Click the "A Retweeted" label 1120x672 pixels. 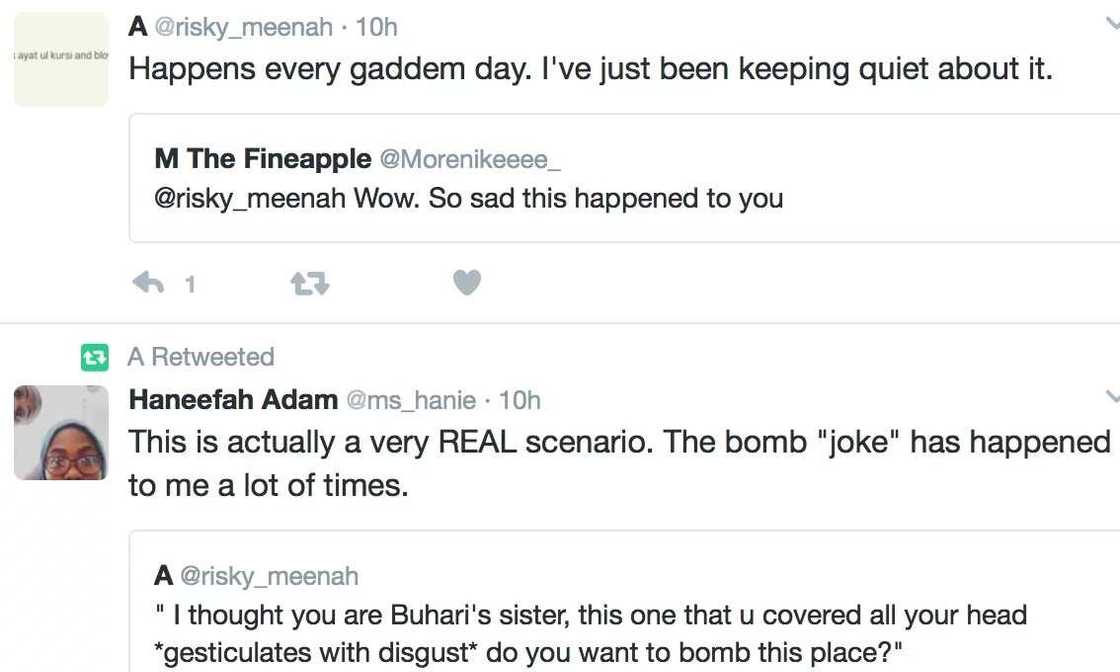[200, 357]
